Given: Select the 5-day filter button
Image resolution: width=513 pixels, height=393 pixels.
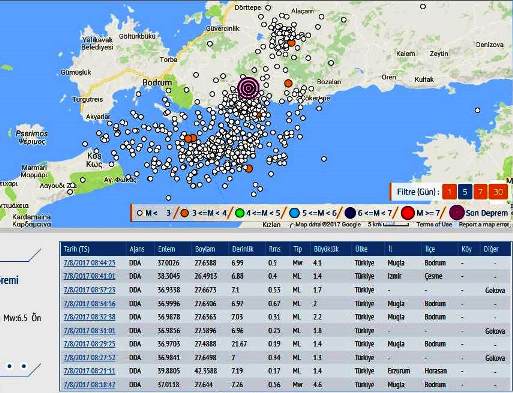Looking at the screenshot, I should coord(465,192).
